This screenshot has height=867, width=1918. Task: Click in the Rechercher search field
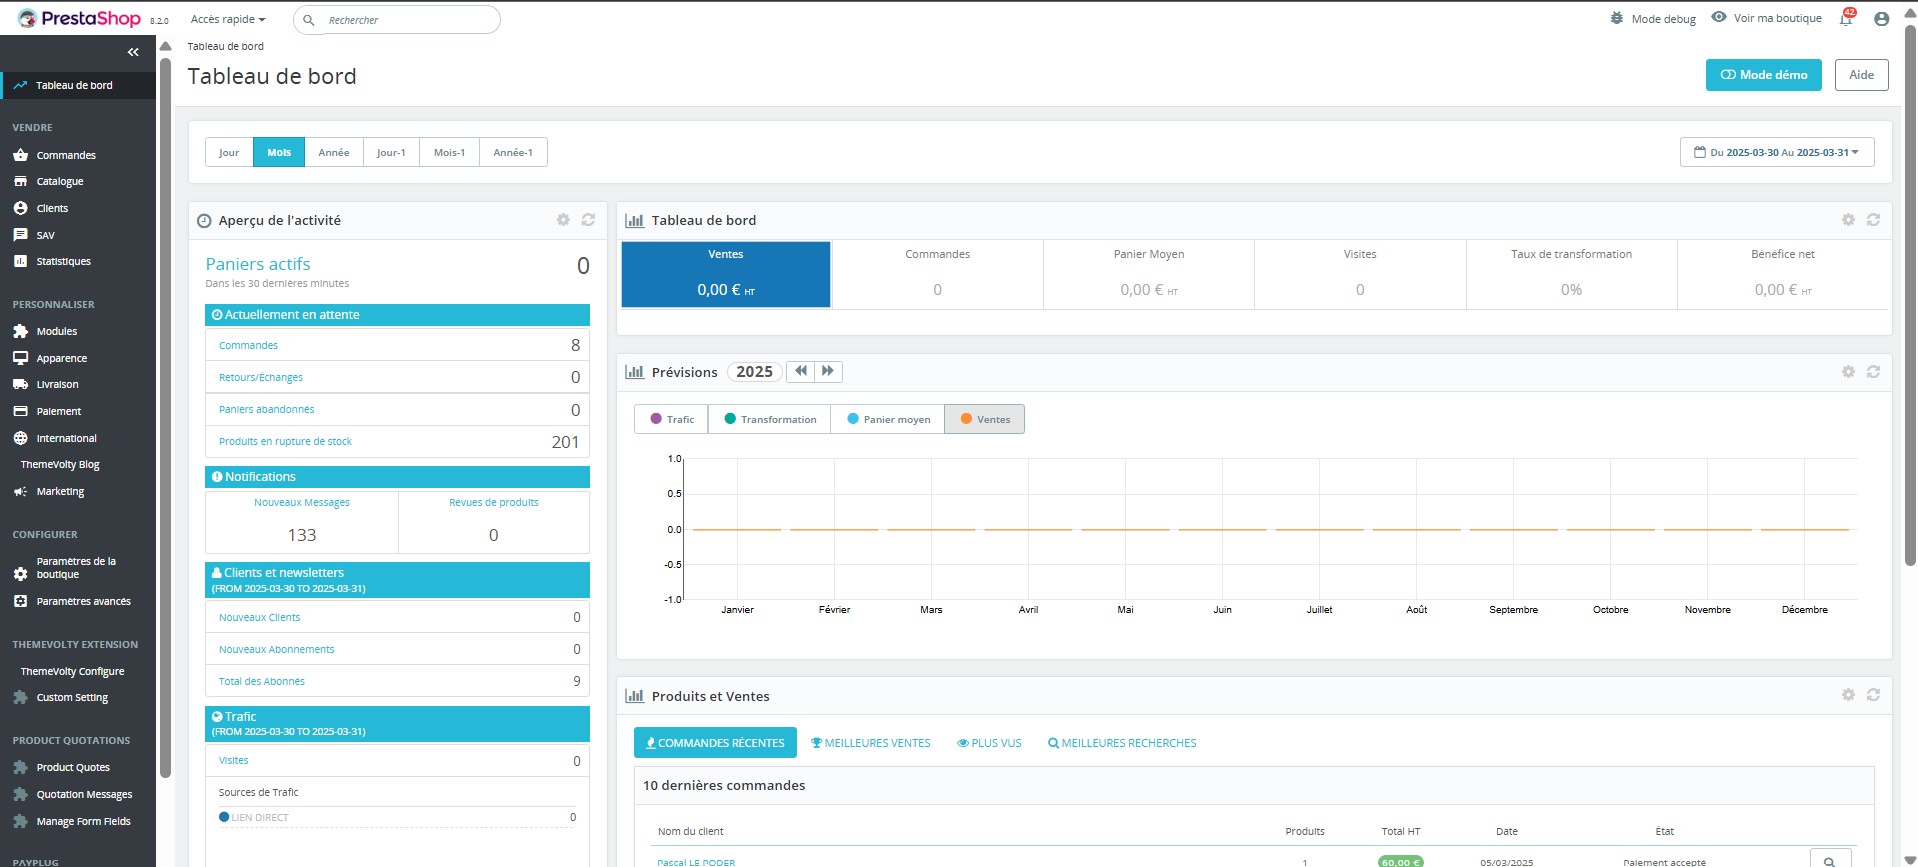tap(408, 20)
